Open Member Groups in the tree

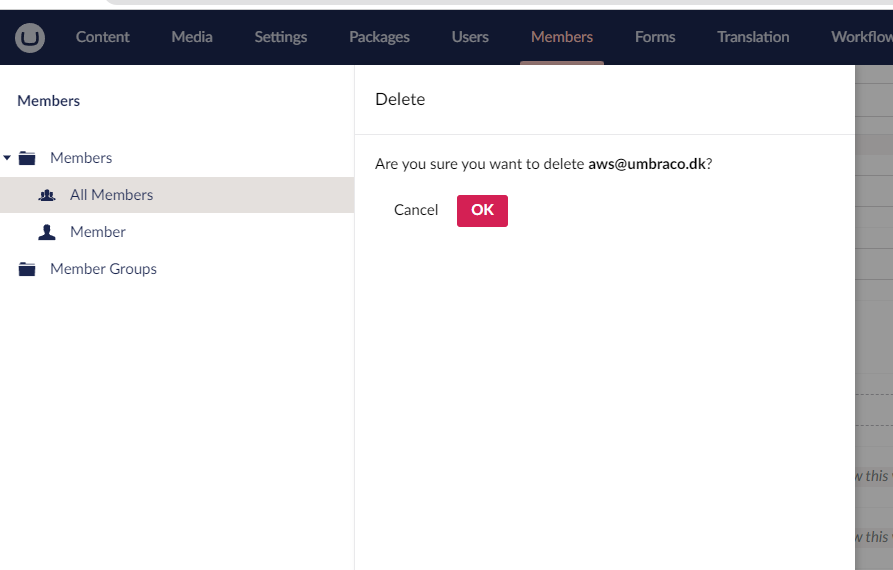pyautogui.click(x=103, y=269)
